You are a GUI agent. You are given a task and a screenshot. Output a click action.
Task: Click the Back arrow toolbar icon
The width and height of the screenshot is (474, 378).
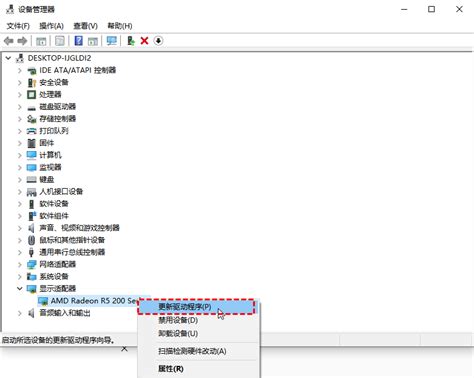9,41
